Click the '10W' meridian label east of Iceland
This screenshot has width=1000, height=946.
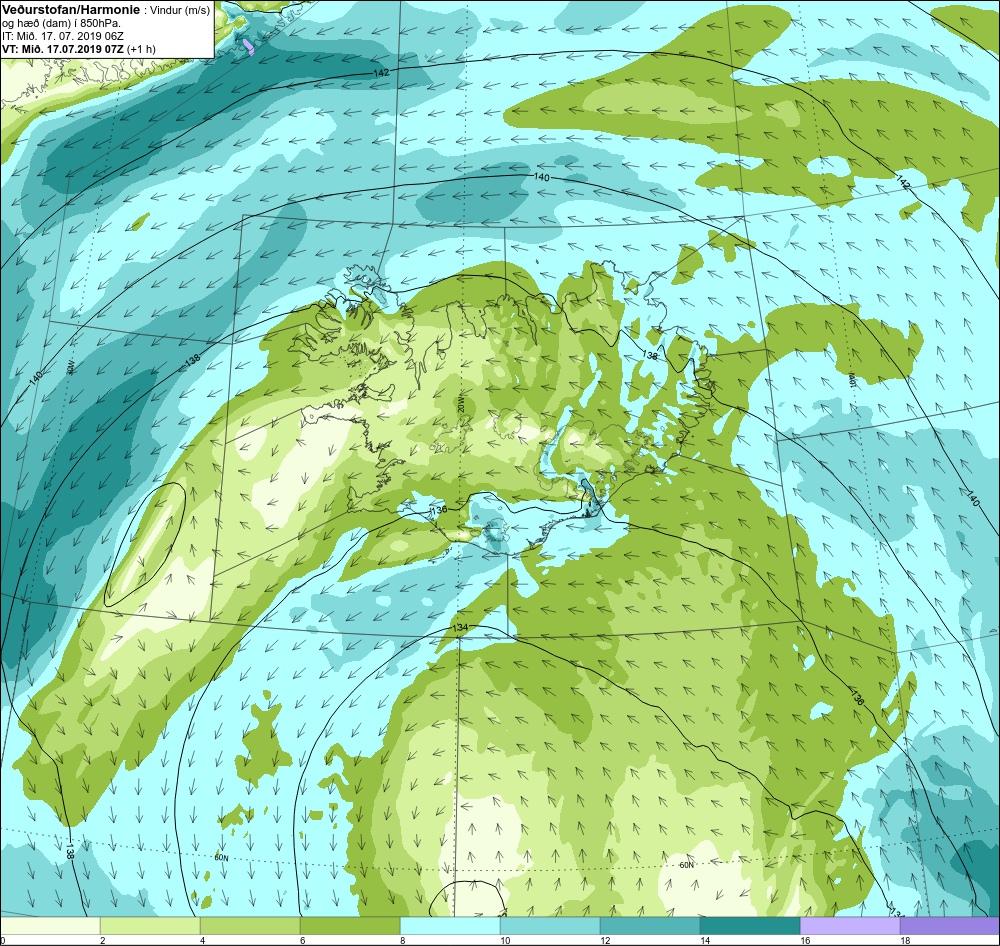tap(851, 378)
